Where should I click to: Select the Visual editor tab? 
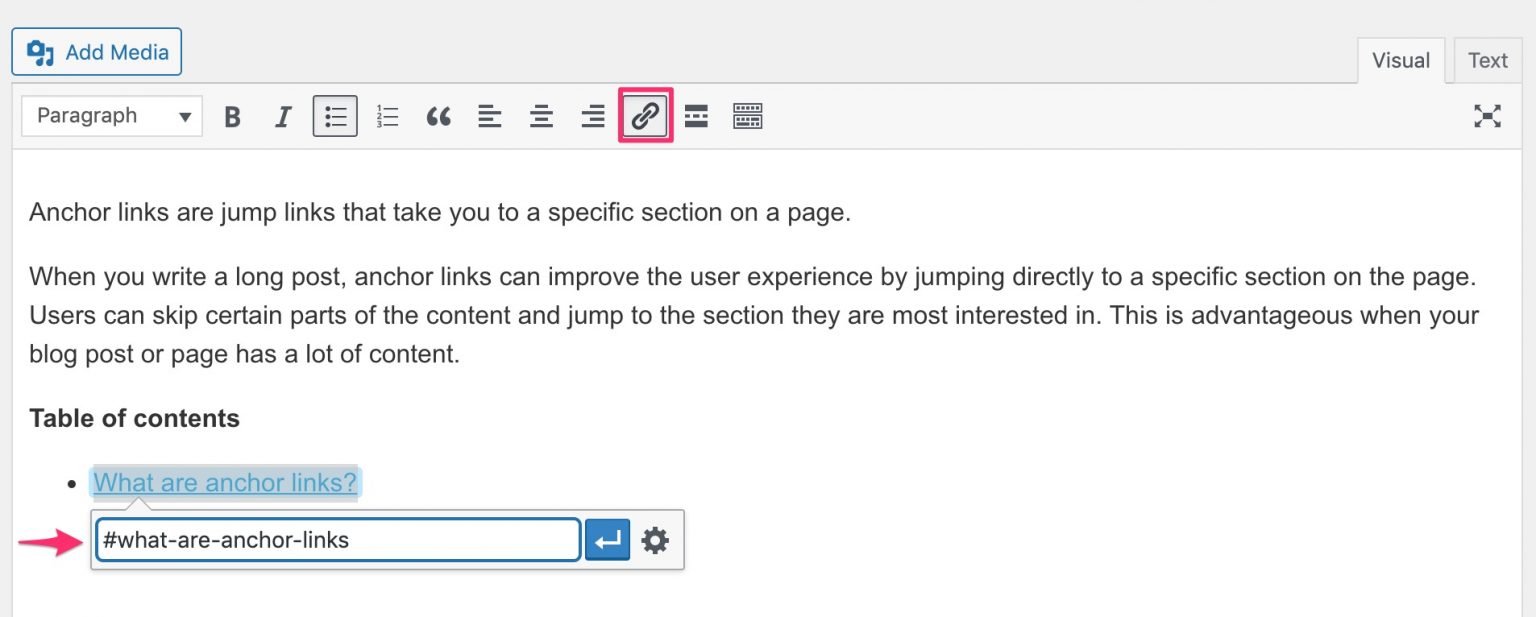click(x=1400, y=60)
